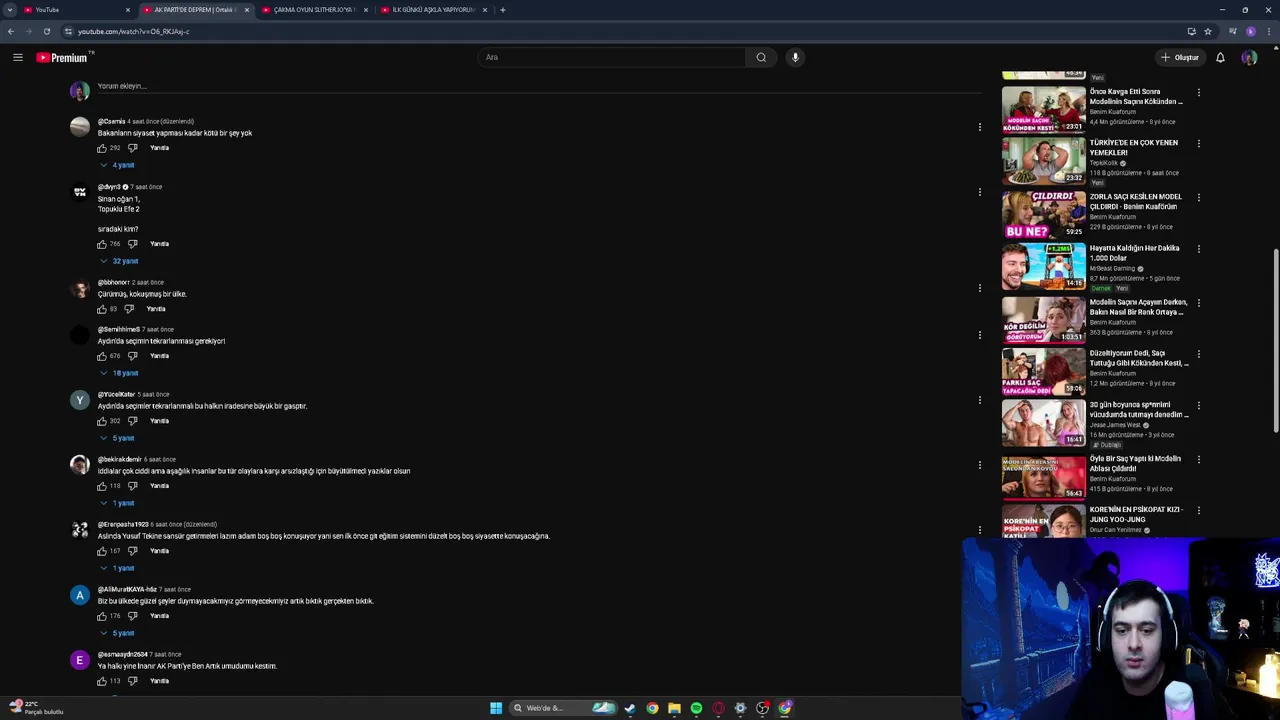Reply to @Csamis with Yanıtla

(x=159, y=148)
